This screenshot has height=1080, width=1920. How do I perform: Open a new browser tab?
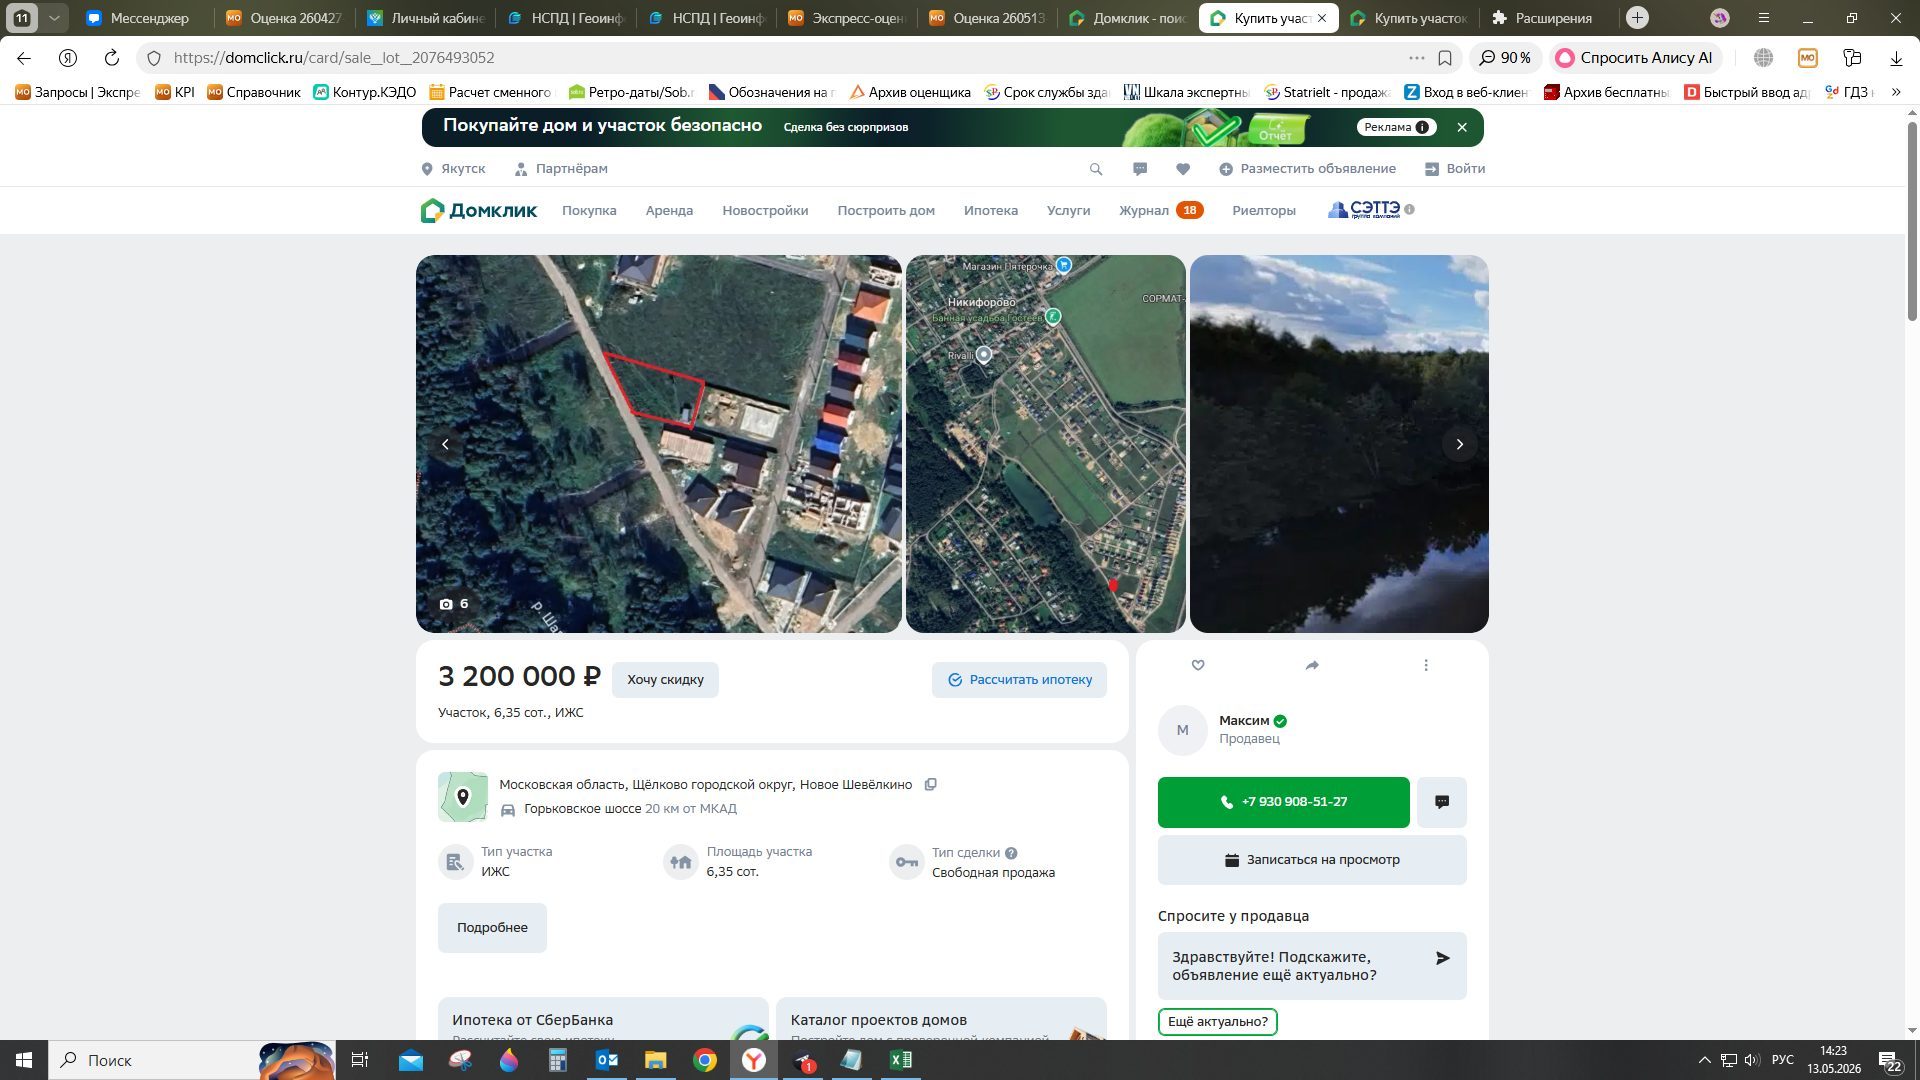[1637, 18]
